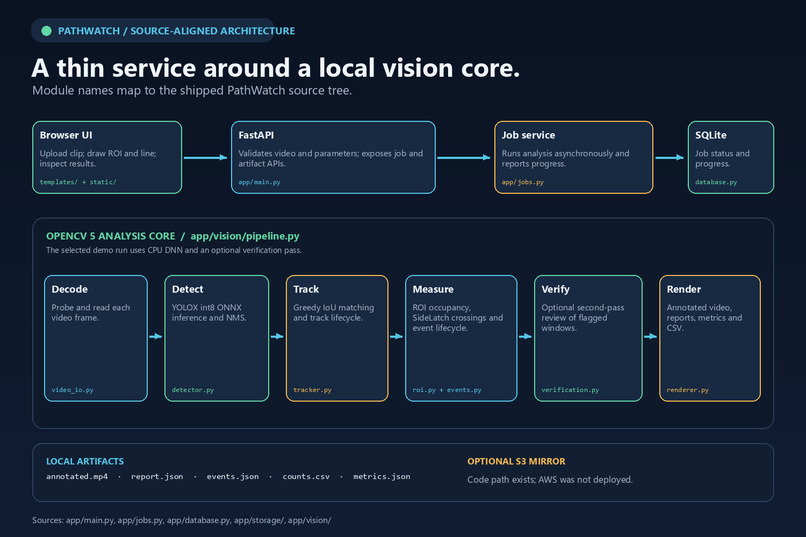Click the report.json artifact name
This screenshot has height=537, width=806.
(157, 476)
